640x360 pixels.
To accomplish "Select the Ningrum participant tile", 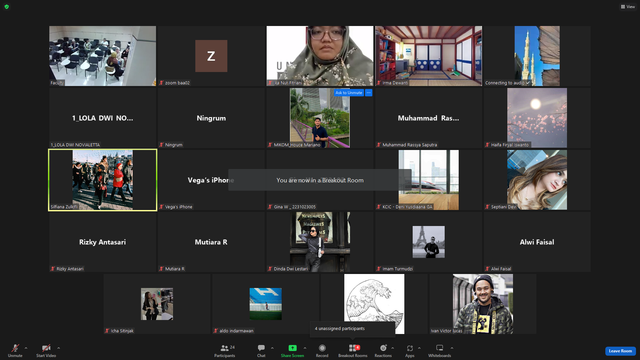I will coord(211,118).
